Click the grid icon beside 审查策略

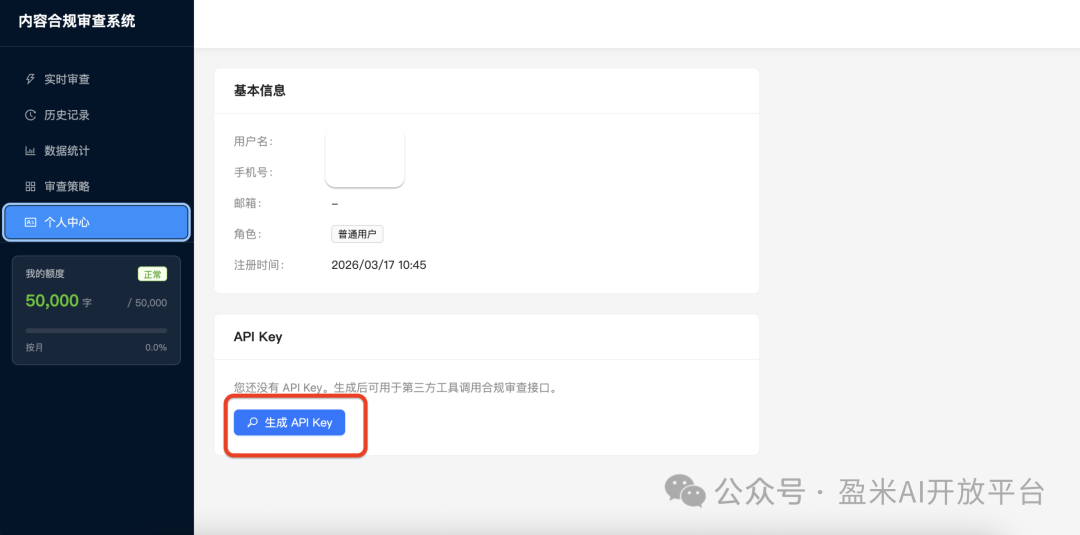tap(30, 187)
